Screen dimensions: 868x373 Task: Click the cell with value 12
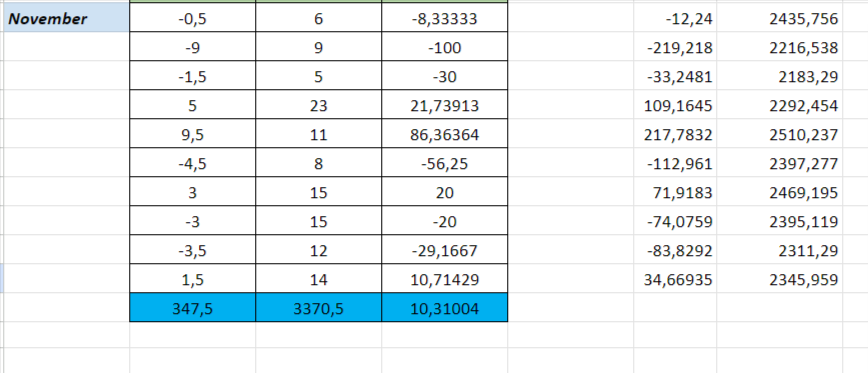(x=318, y=250)
